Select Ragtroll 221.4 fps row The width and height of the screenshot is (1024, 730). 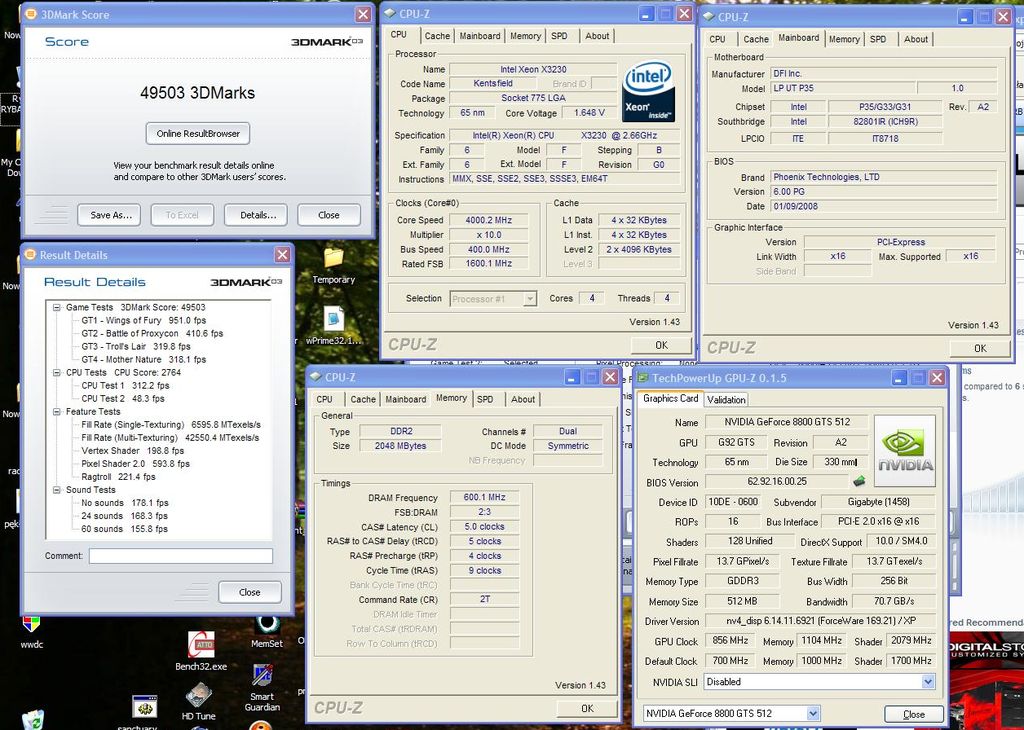coord(118,477)
